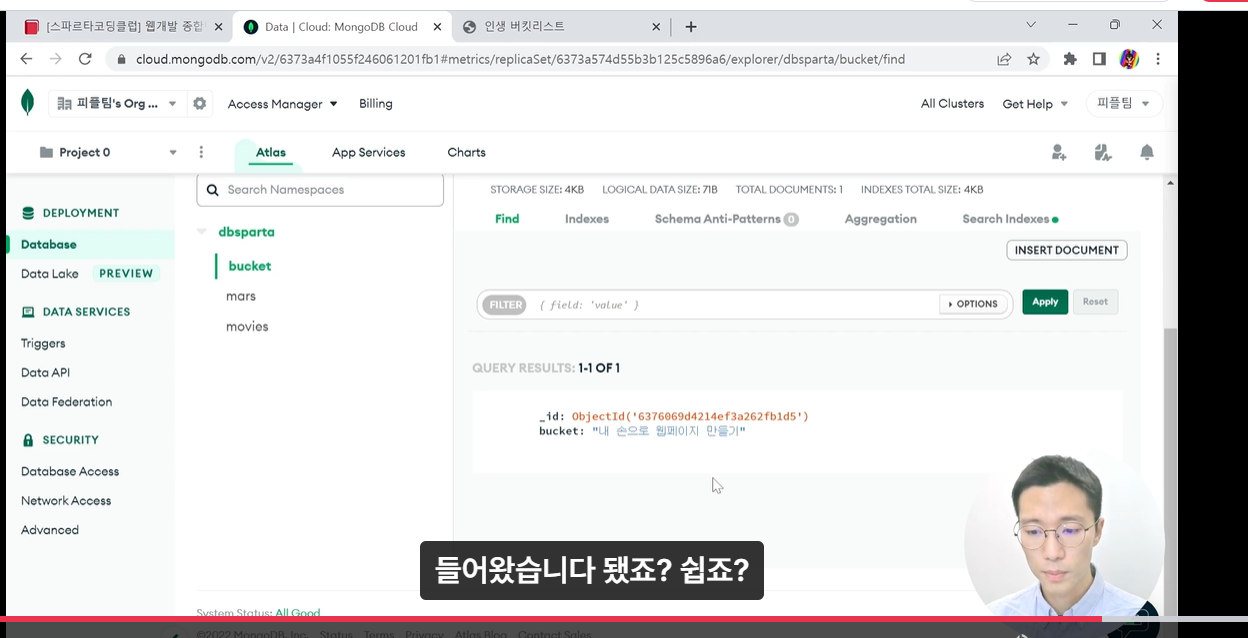This screenshot has height=638, width=1248.
Task: Select the movies collection
Action: (x=247, y=327)
